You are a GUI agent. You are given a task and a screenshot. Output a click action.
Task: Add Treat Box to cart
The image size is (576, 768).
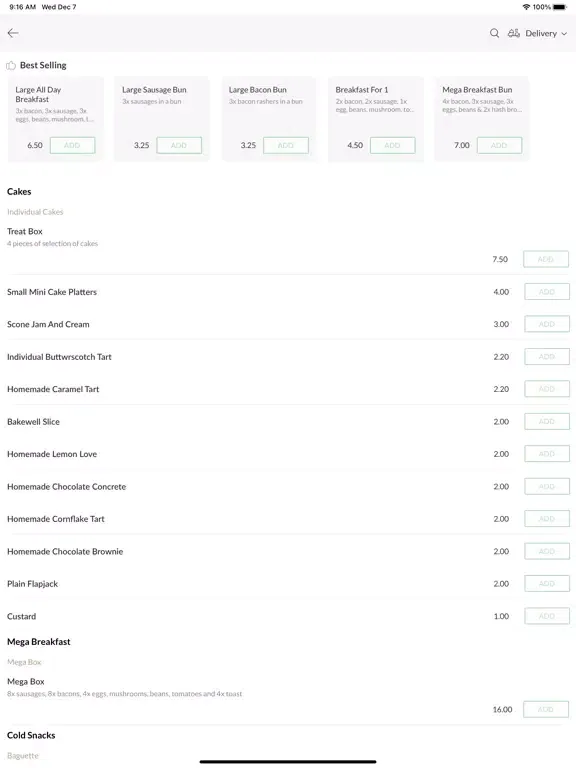[546, 259]
